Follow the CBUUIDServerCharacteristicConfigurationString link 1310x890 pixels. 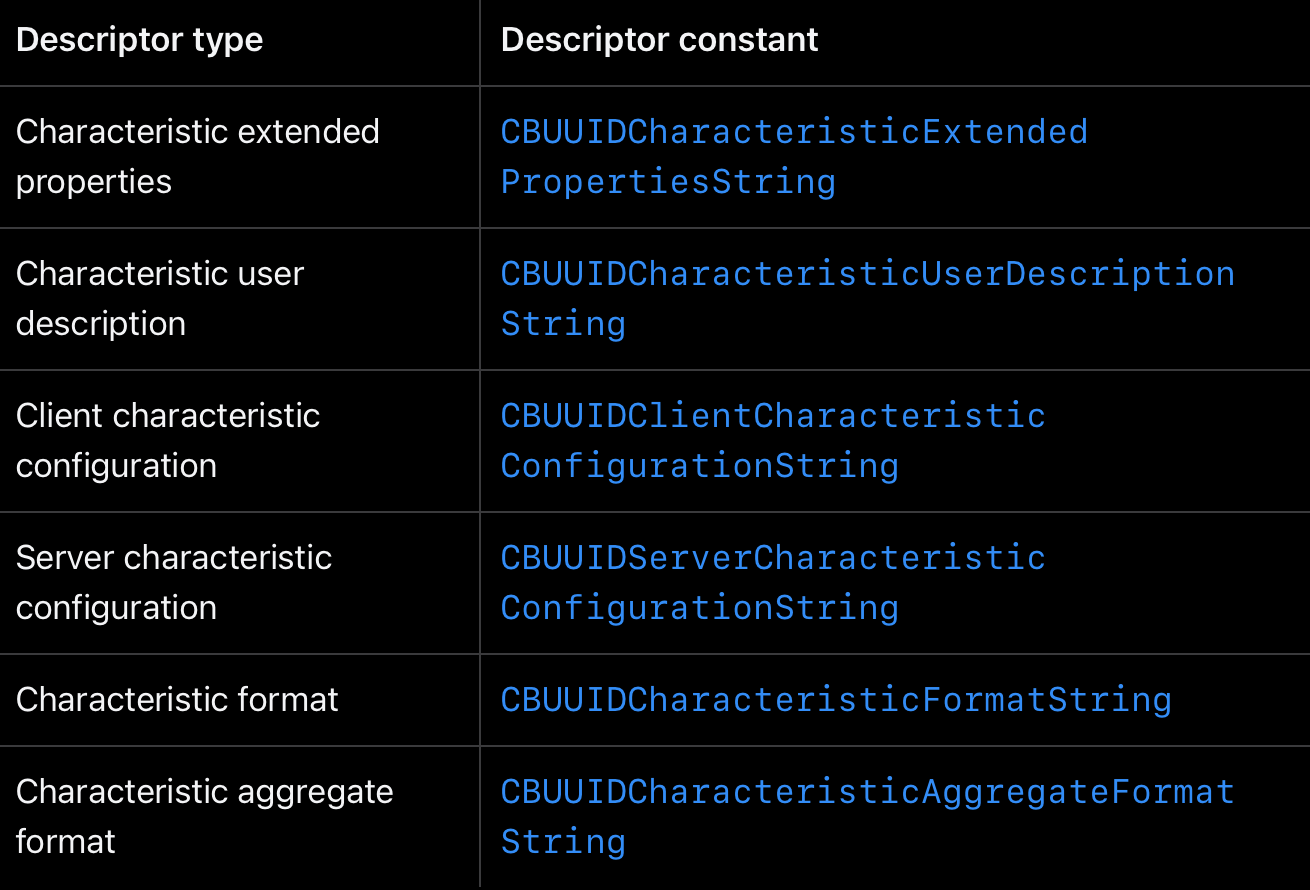[x=773, y=583]
